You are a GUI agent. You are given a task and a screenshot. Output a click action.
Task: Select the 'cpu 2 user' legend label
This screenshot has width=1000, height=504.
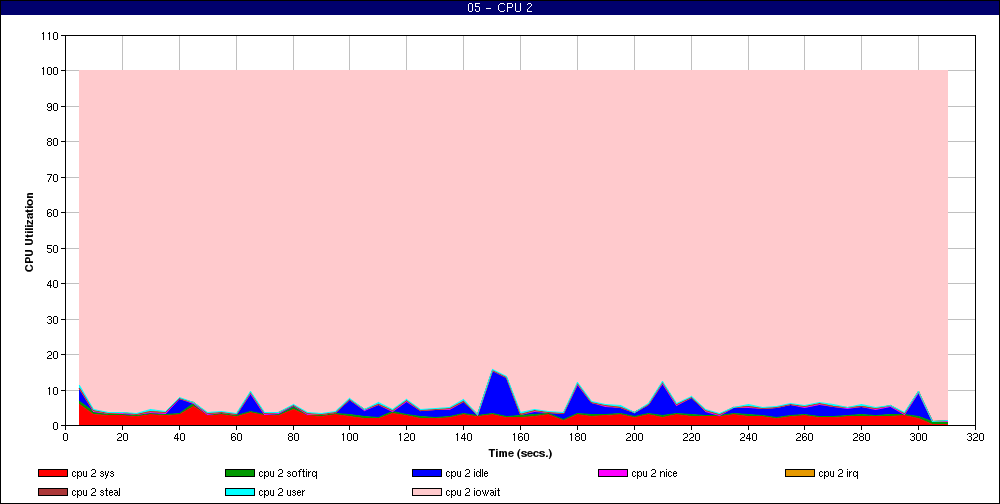pyautogui.click(x=282, y=492)
